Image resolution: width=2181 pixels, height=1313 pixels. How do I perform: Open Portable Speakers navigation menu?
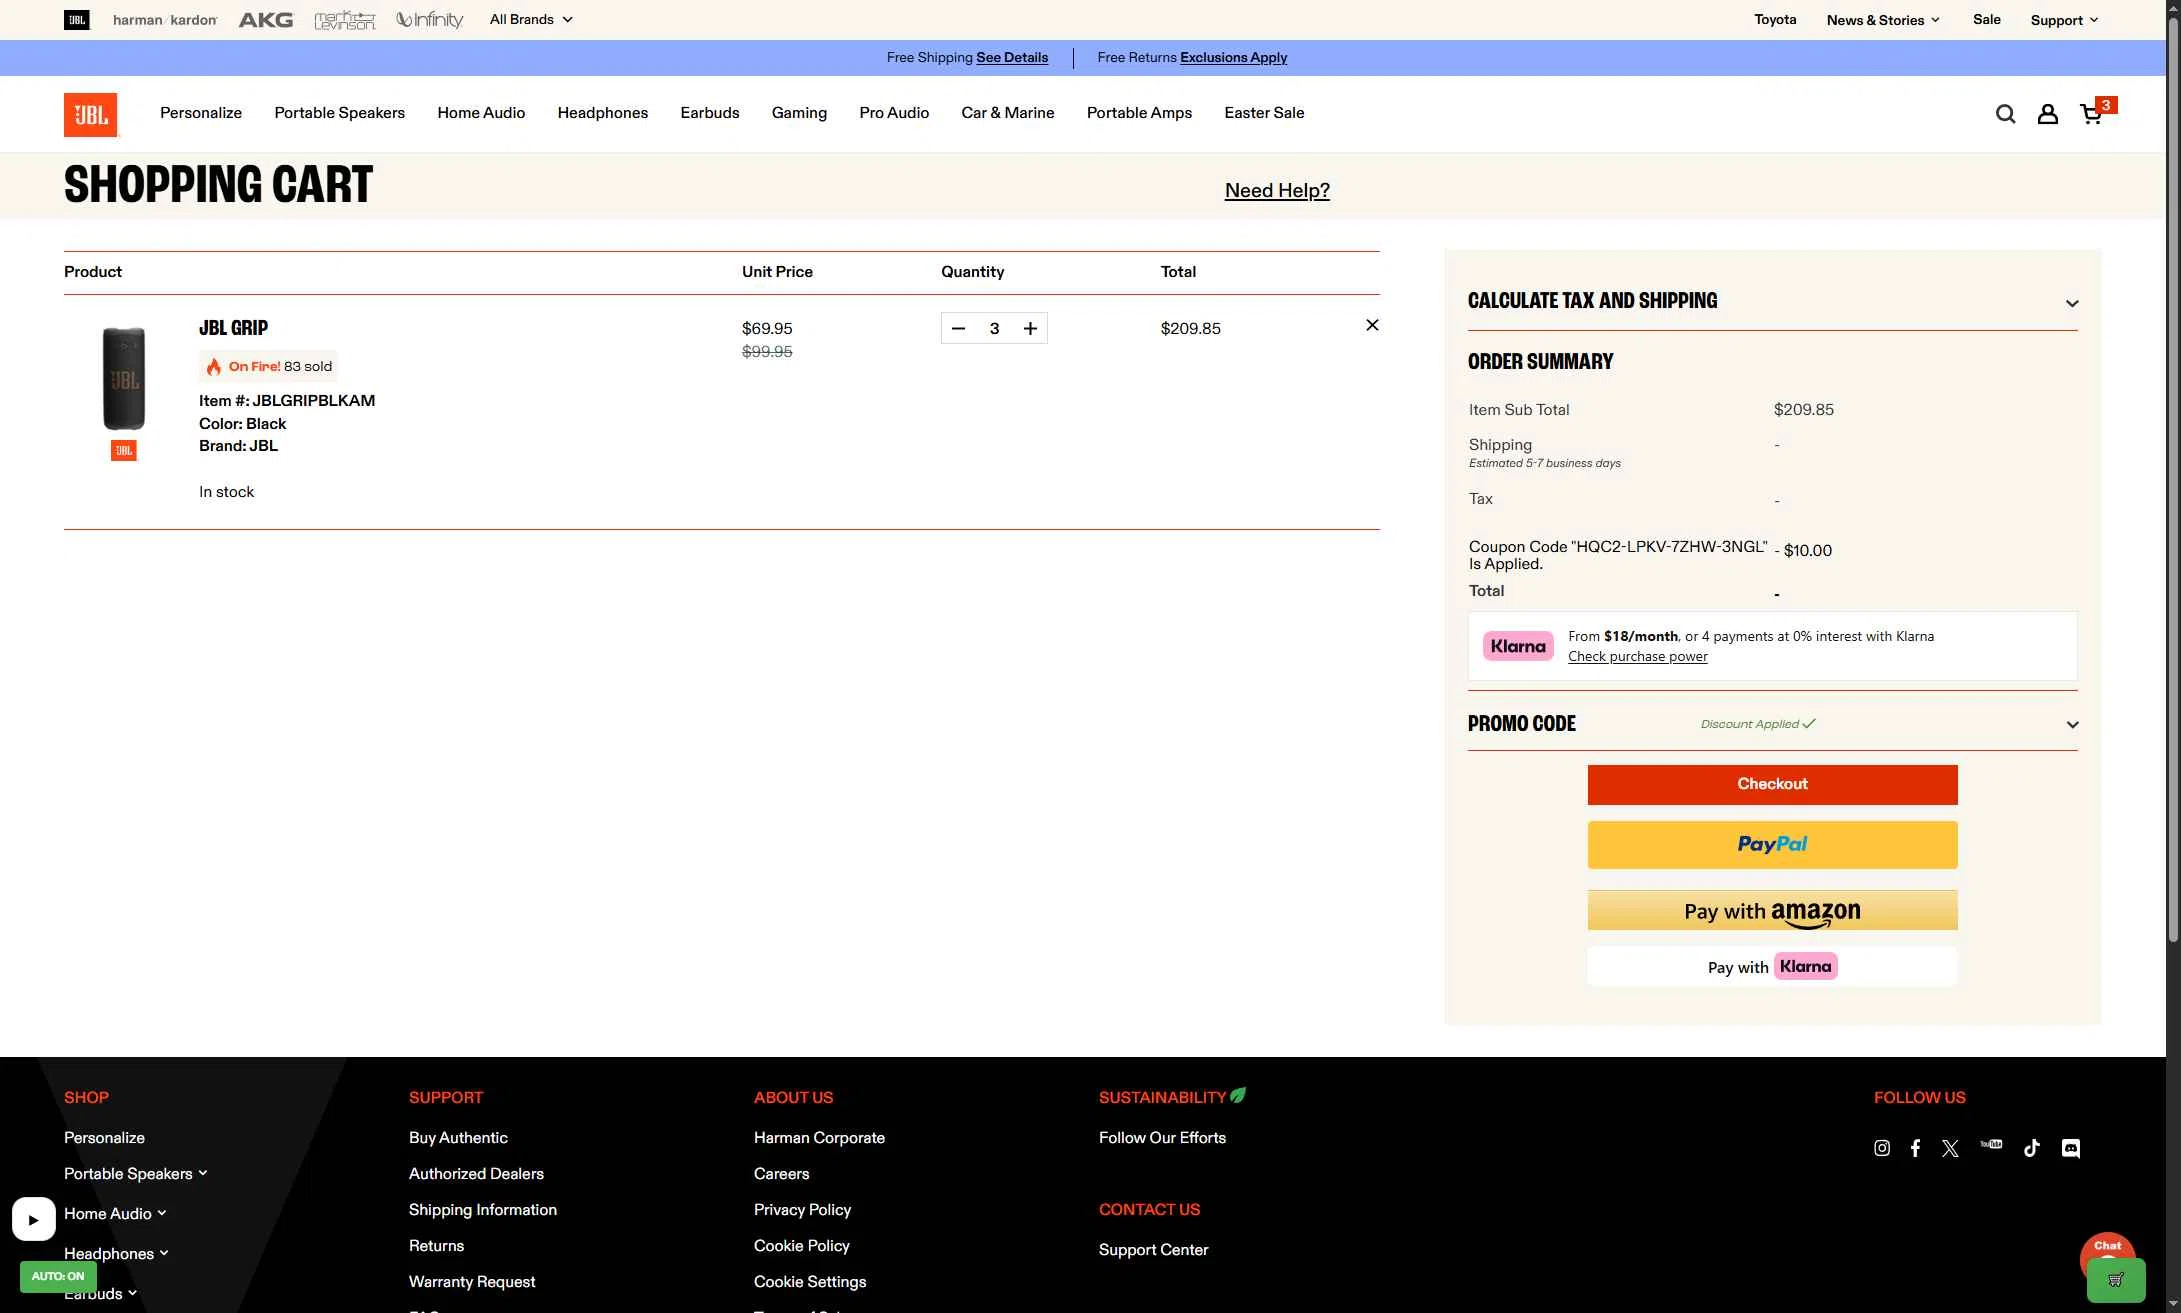pyautogui.click(x=339, y=113)
